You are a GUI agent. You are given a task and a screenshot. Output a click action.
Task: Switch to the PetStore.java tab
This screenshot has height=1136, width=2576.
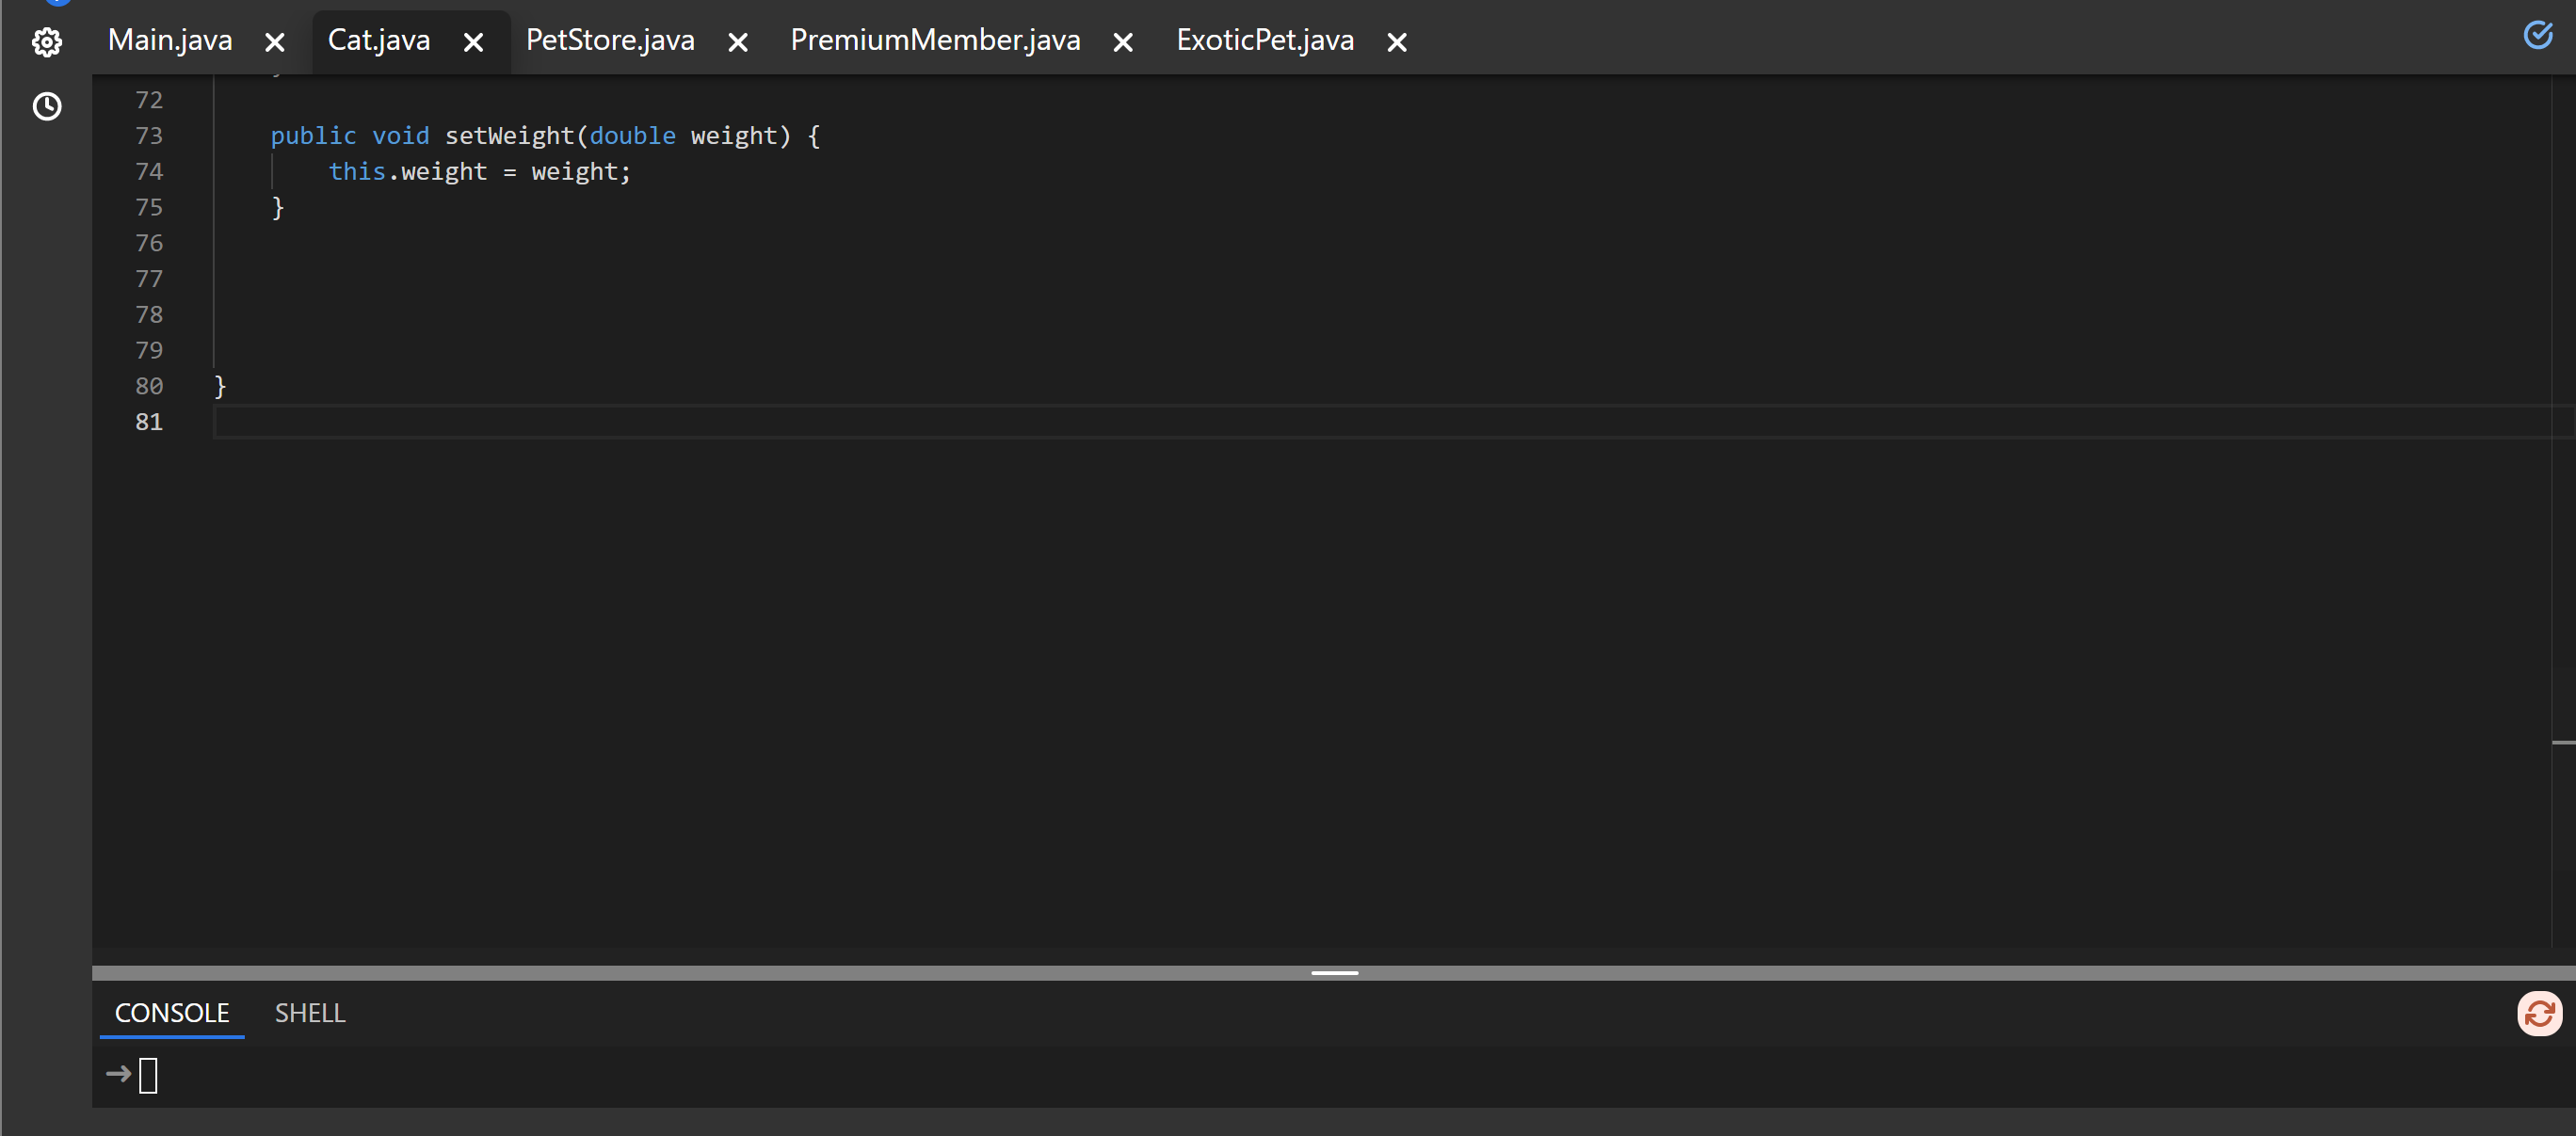click(x=610, y=40)
